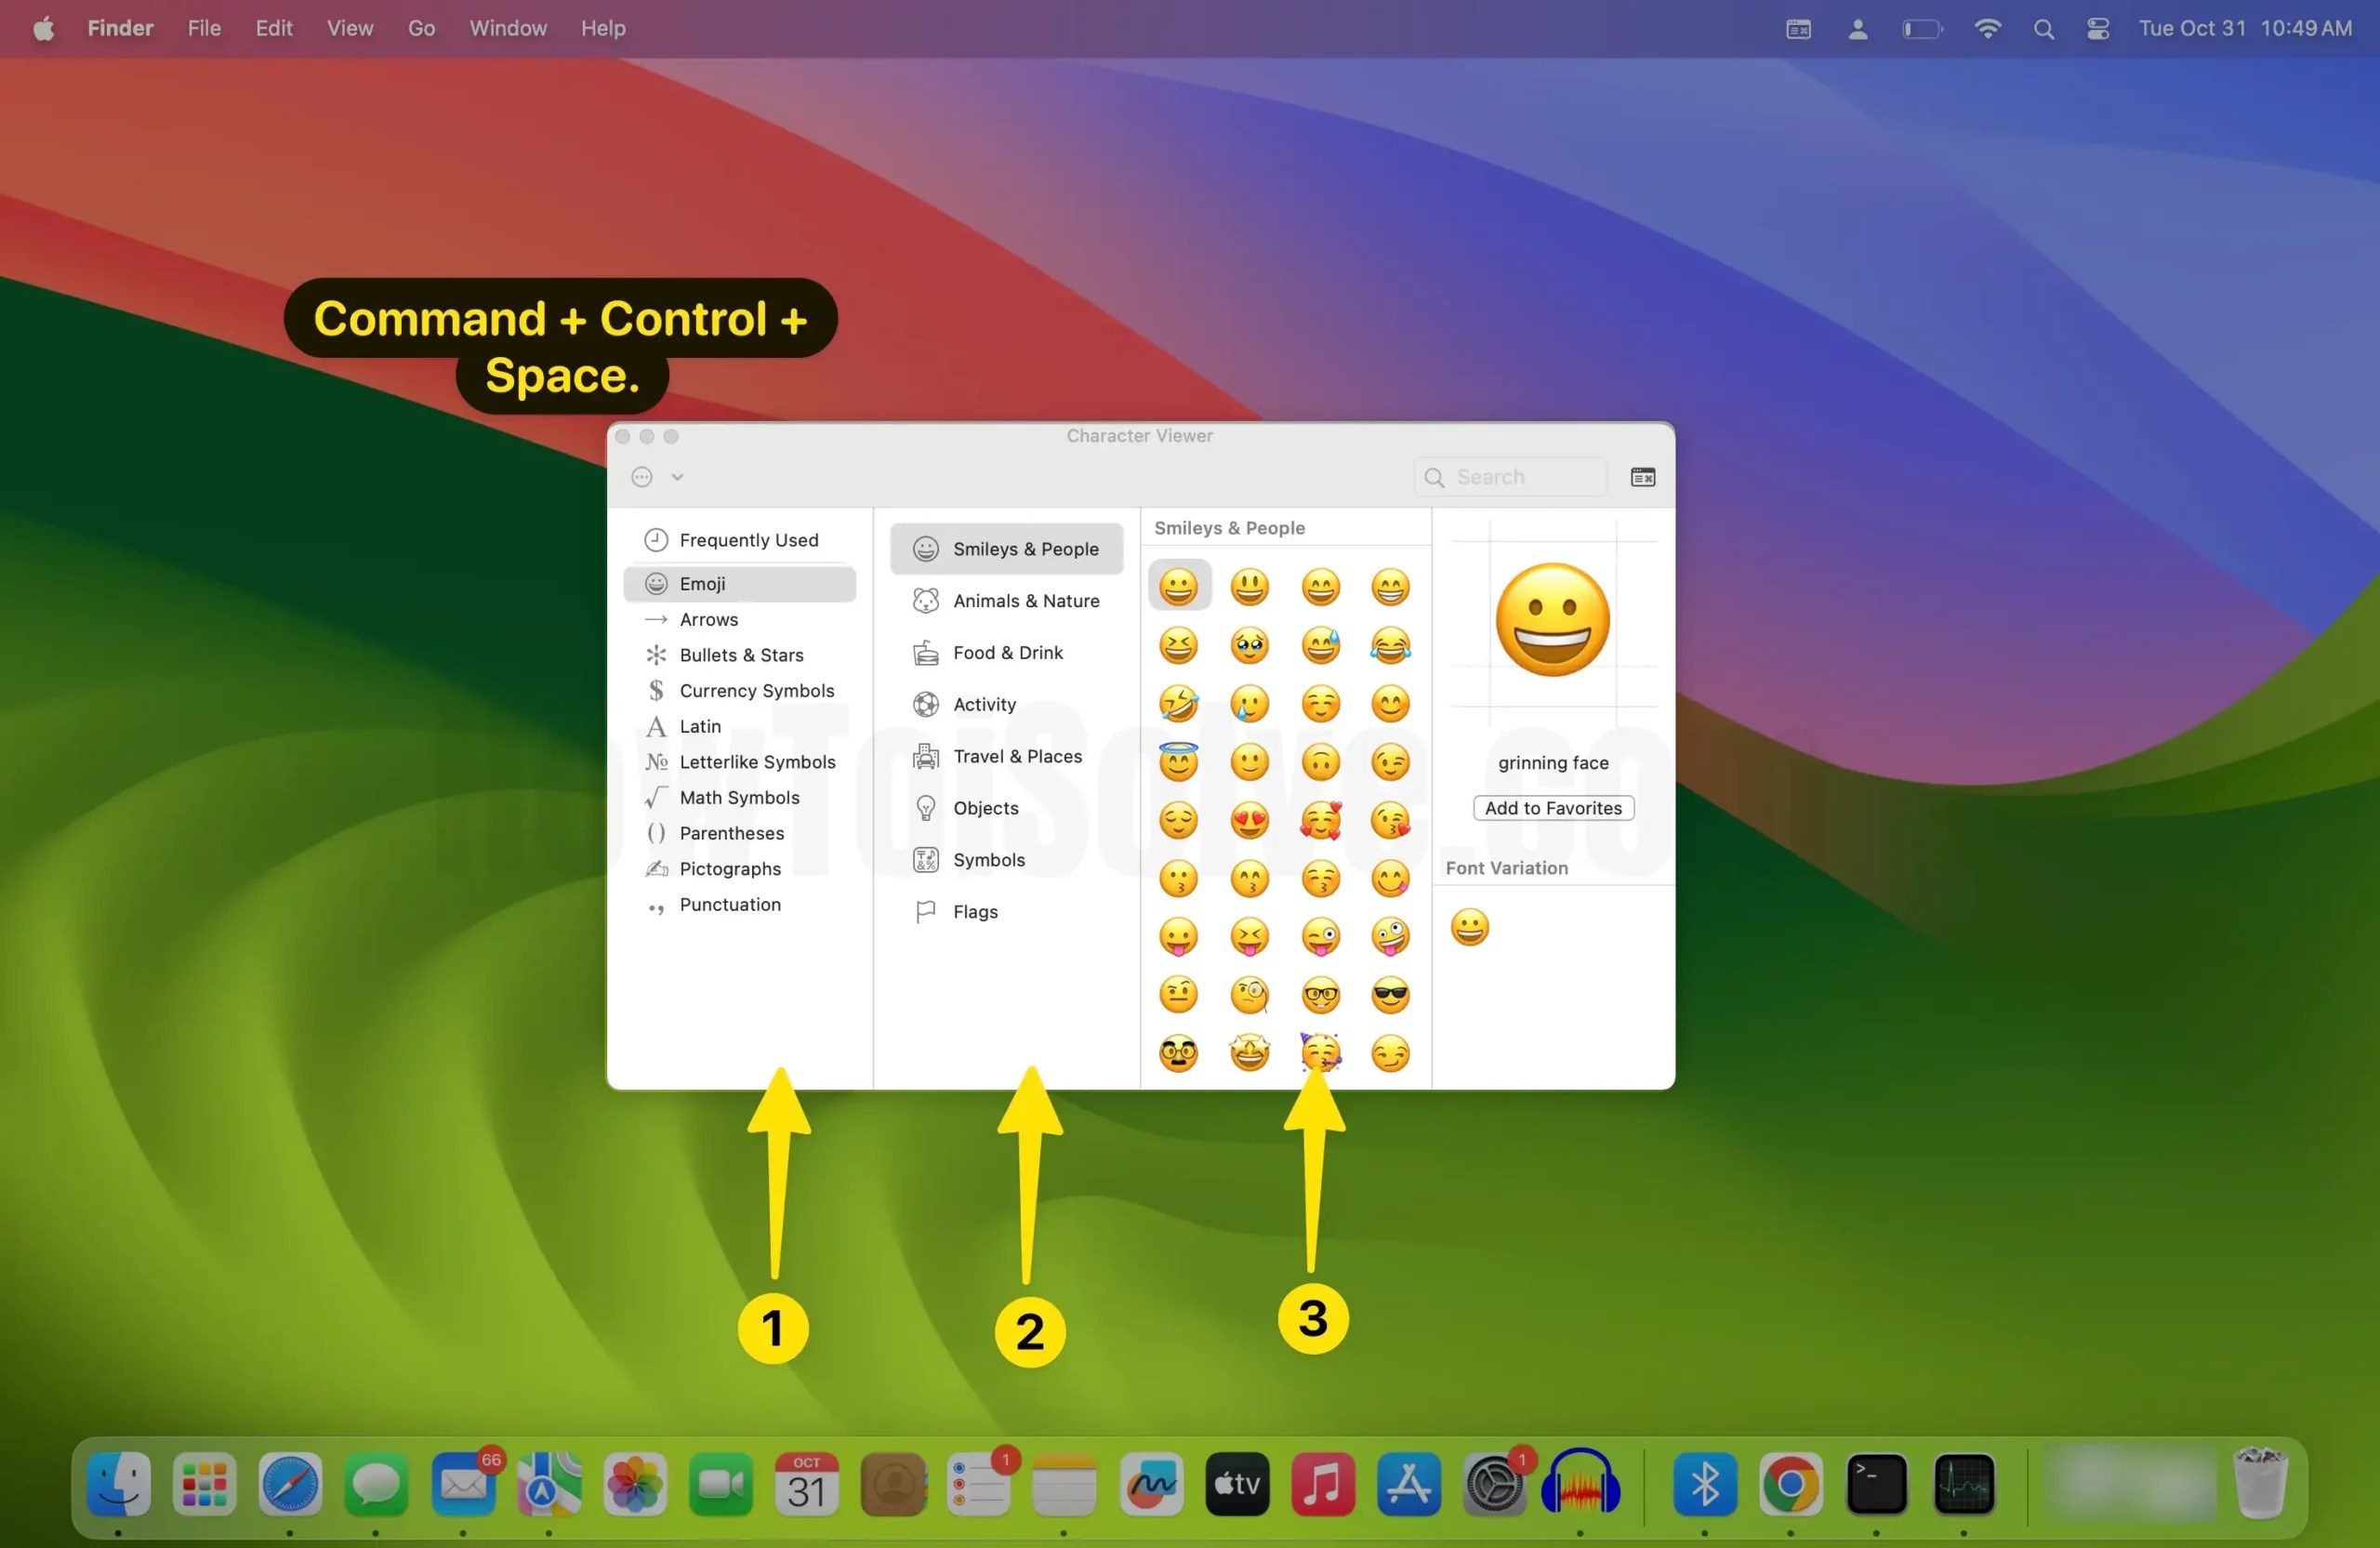Select the Smileys & People category
The width and height of the screenshot is (2380, 1548).
point(1005,548)
